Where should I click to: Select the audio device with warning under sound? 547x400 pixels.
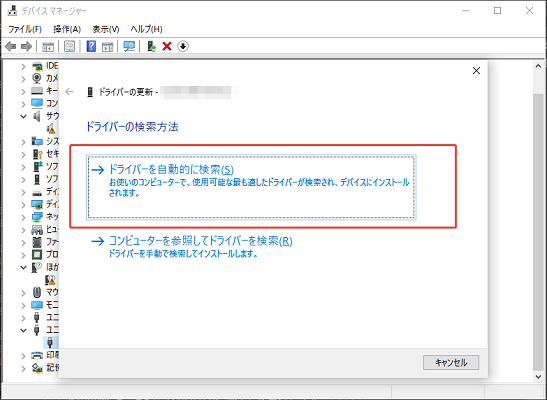click(x=51, y=129)
